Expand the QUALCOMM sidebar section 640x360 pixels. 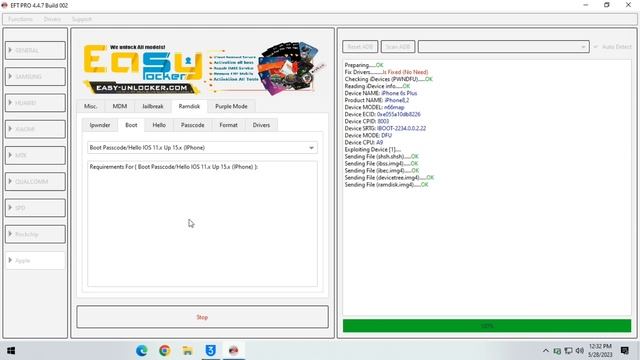[35, 181]
